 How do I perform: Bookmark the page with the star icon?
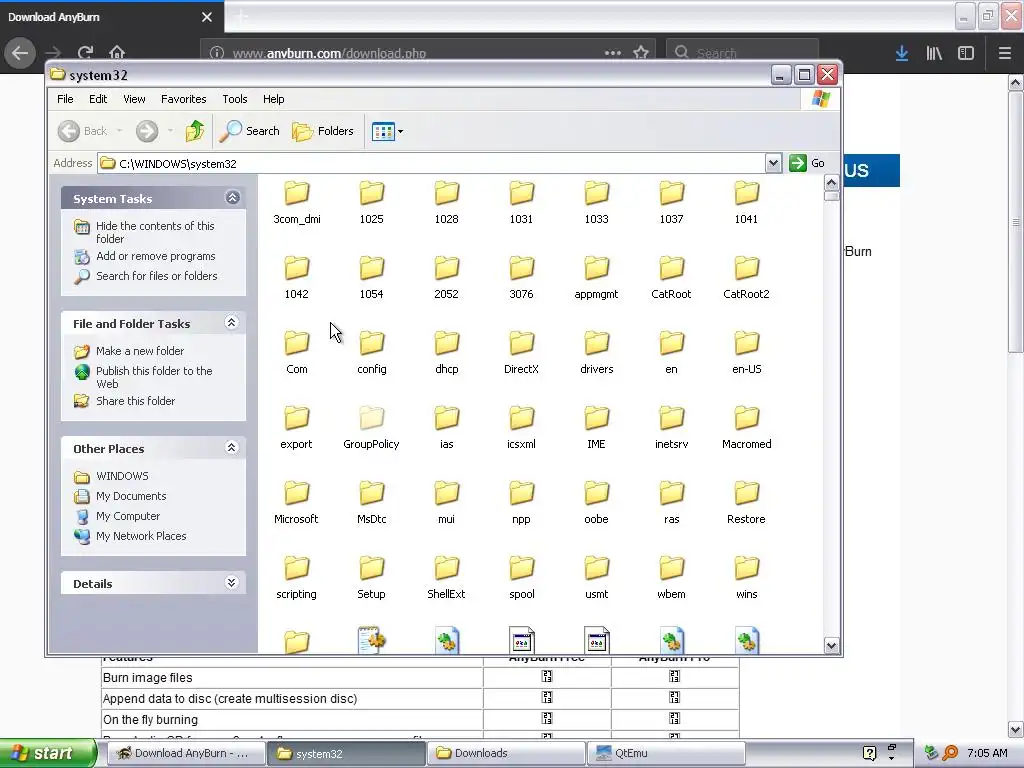click(x=641, y=52)
